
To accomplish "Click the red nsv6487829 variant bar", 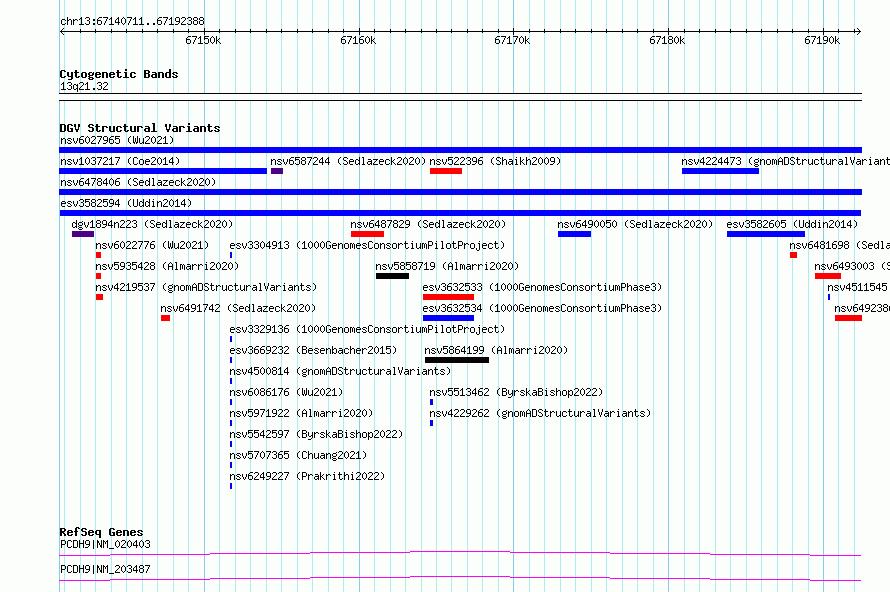I will pos(367,234).
